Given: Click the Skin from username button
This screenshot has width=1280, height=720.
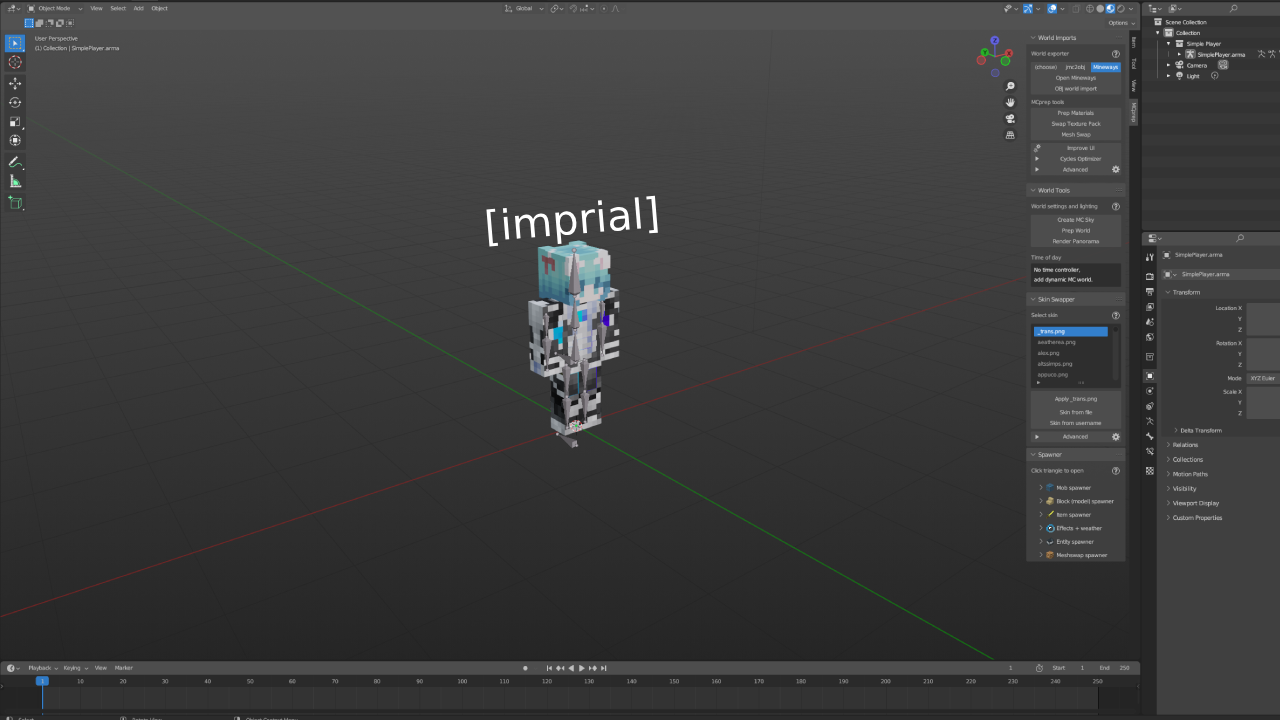Looking at the screenshot, I should (x=1075, y=423).
